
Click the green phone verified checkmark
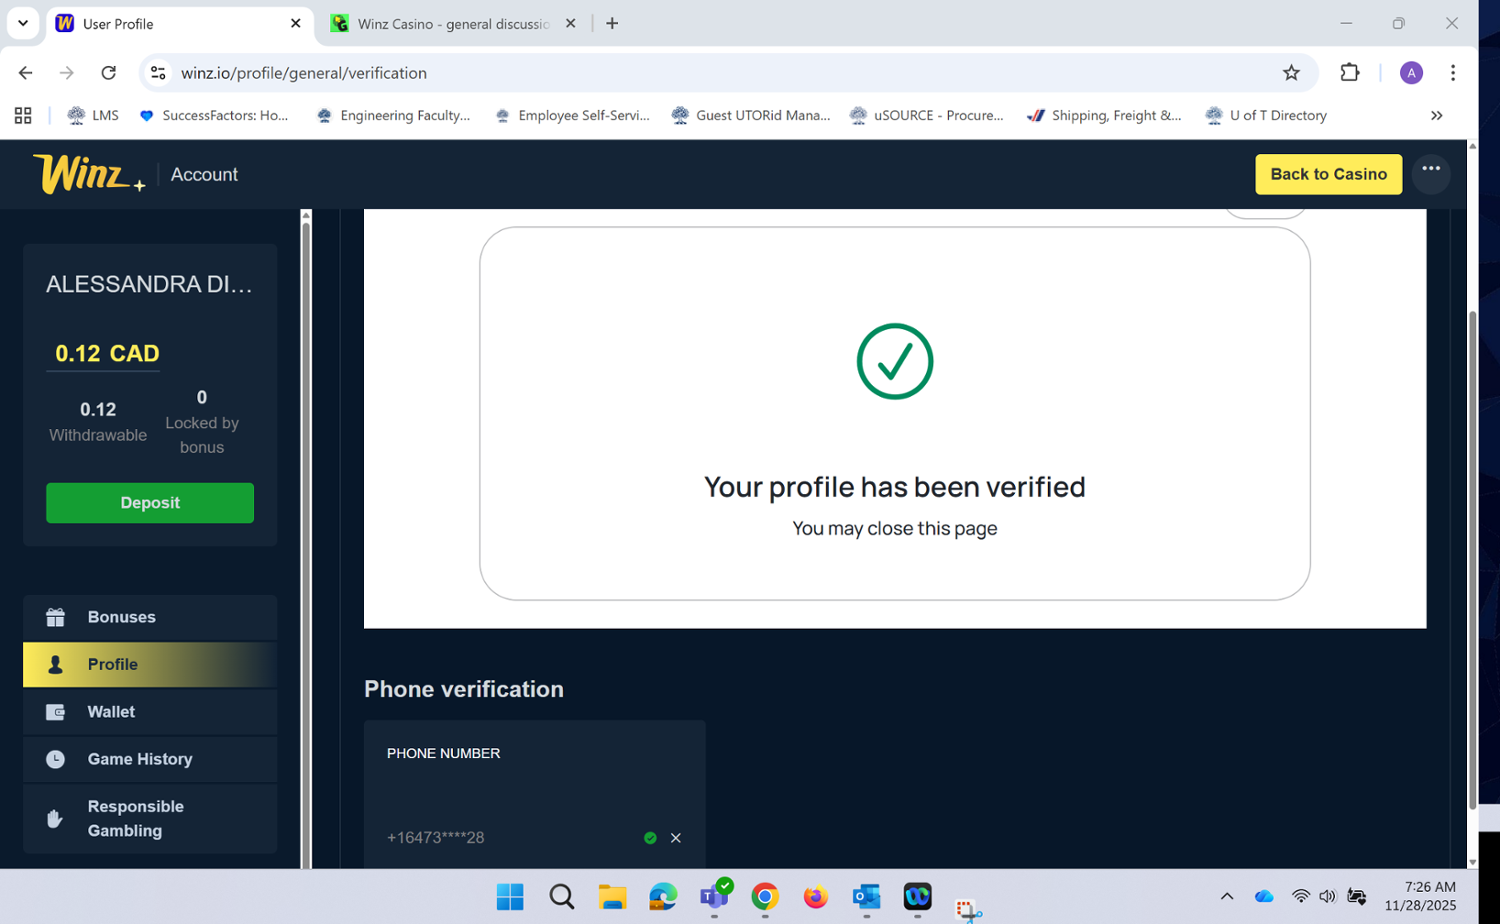coord(650,838)
